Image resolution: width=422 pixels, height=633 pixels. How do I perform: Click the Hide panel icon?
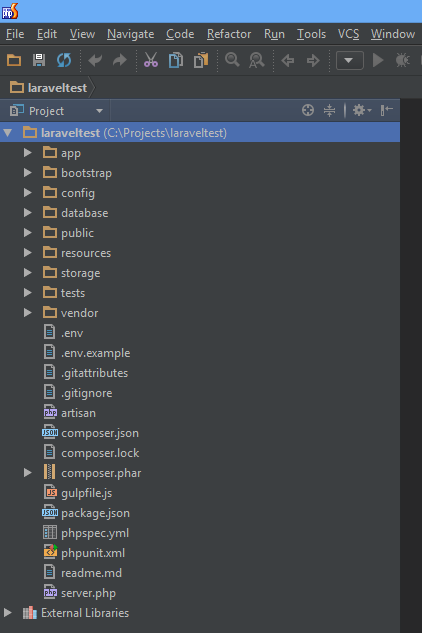pos(386,110)
